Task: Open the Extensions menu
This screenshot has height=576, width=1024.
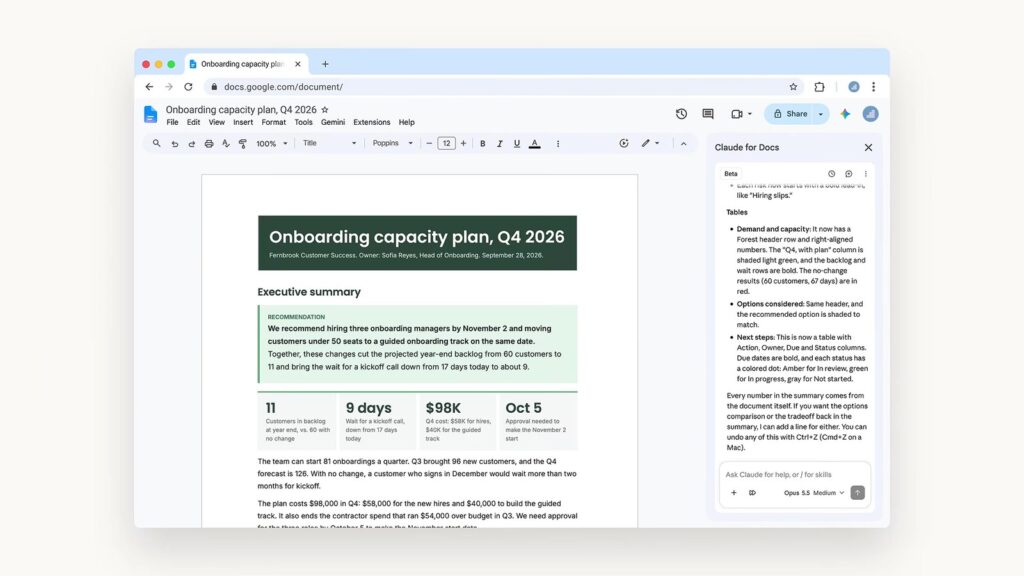Action: click(372, 122)
